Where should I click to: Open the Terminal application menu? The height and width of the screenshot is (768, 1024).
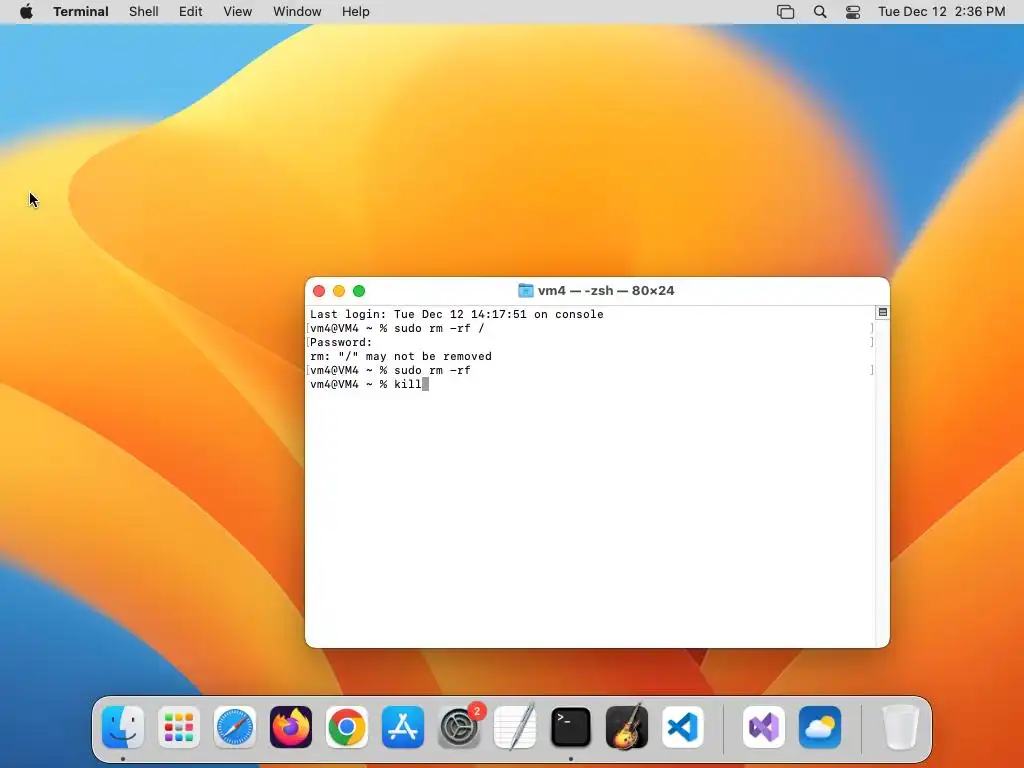(81, 12)
